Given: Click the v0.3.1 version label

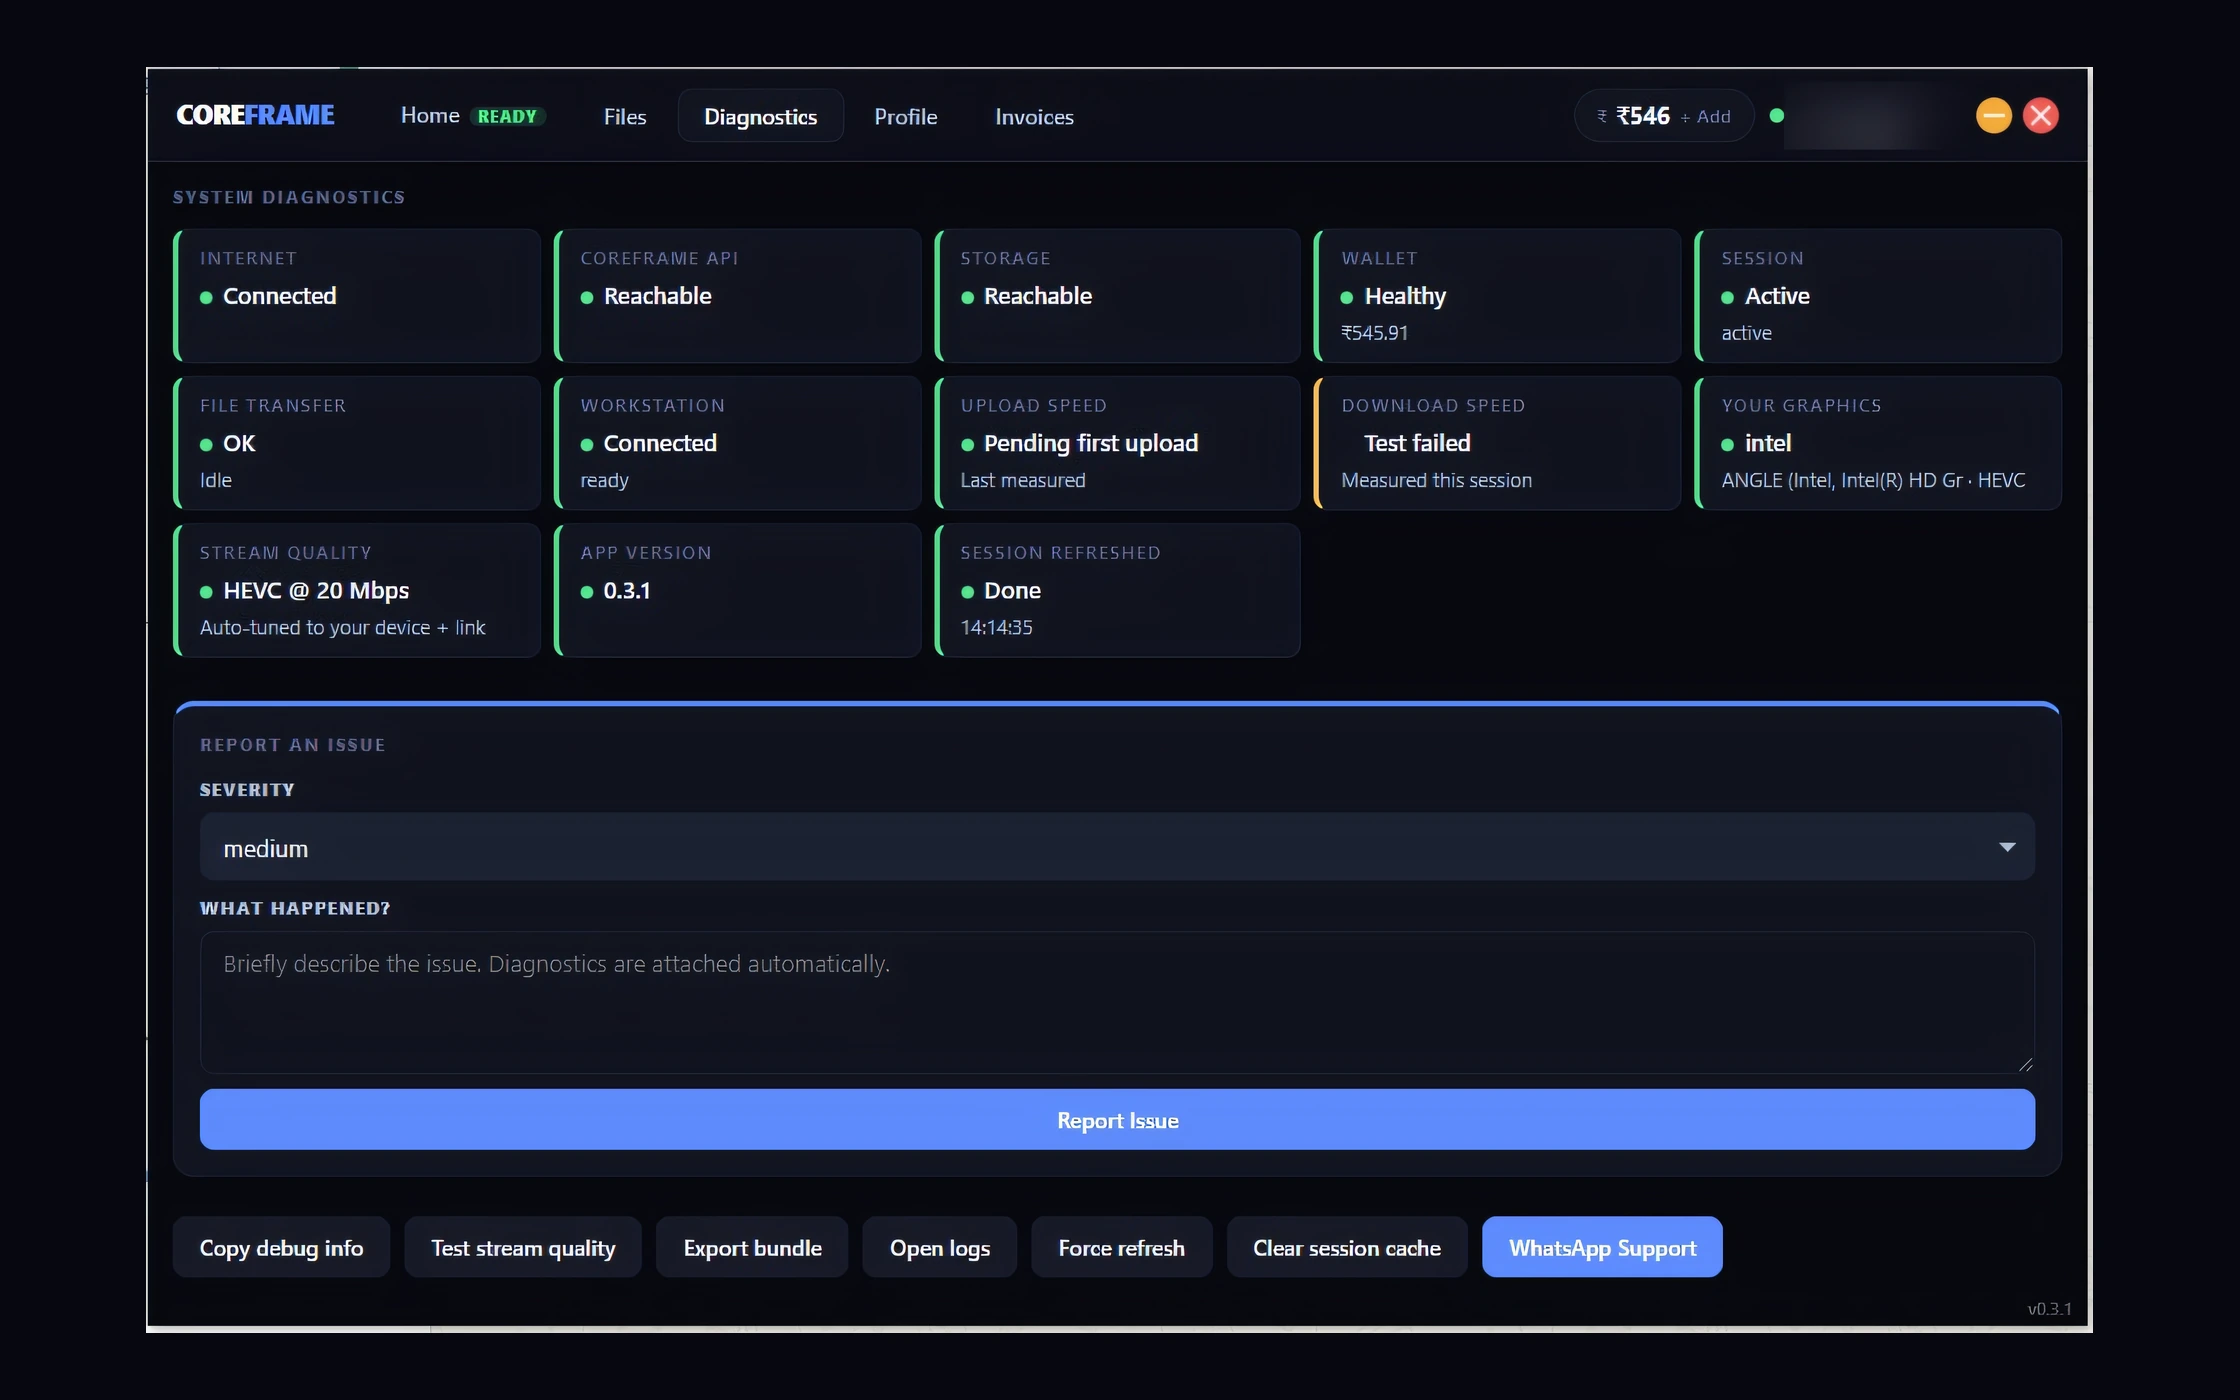Looking at the screenshot, I should [x=2049, y=1308].
